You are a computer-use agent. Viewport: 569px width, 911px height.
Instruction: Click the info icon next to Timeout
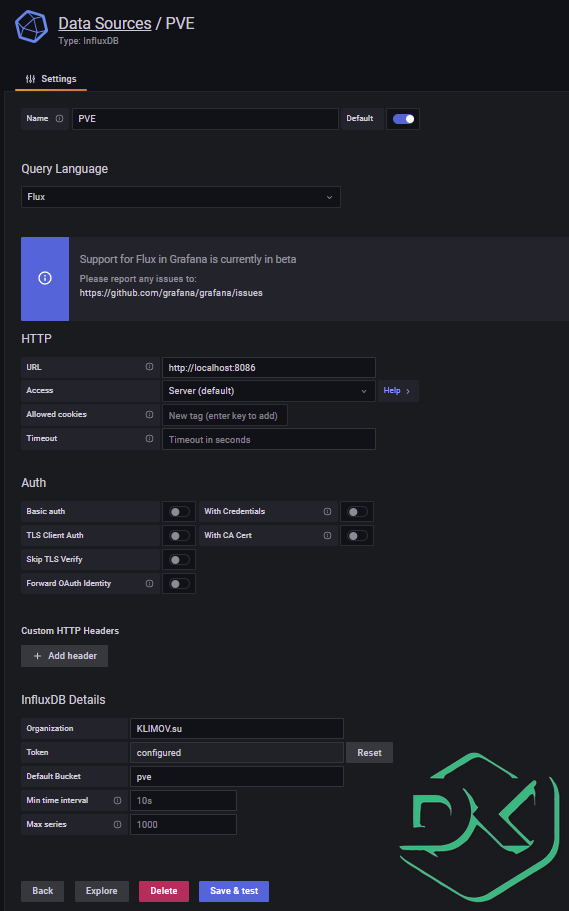149,438
